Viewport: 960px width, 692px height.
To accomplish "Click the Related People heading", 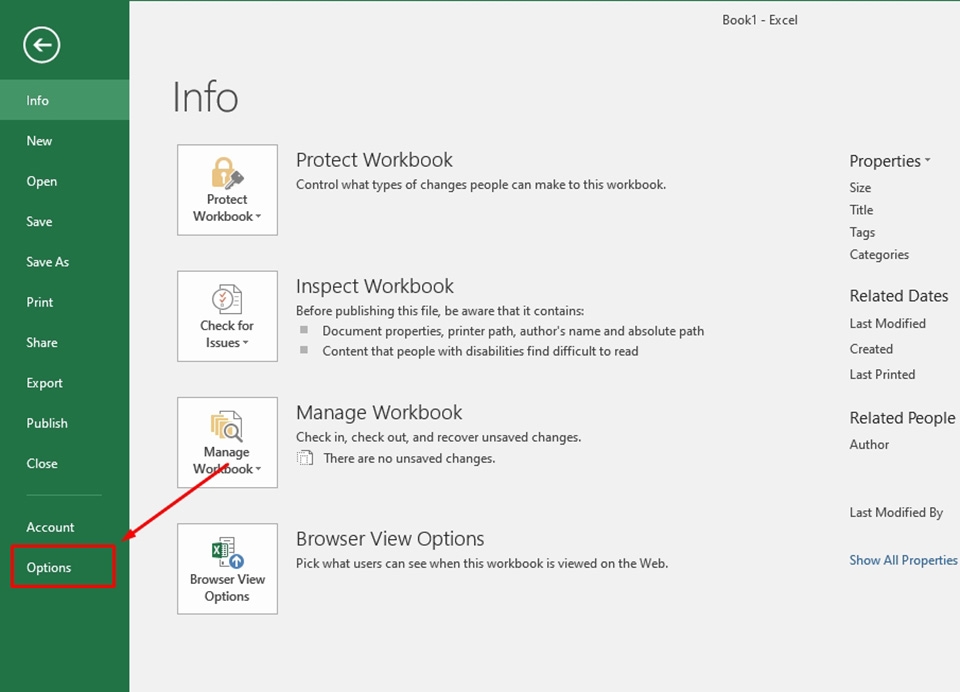I will [902, 418].
